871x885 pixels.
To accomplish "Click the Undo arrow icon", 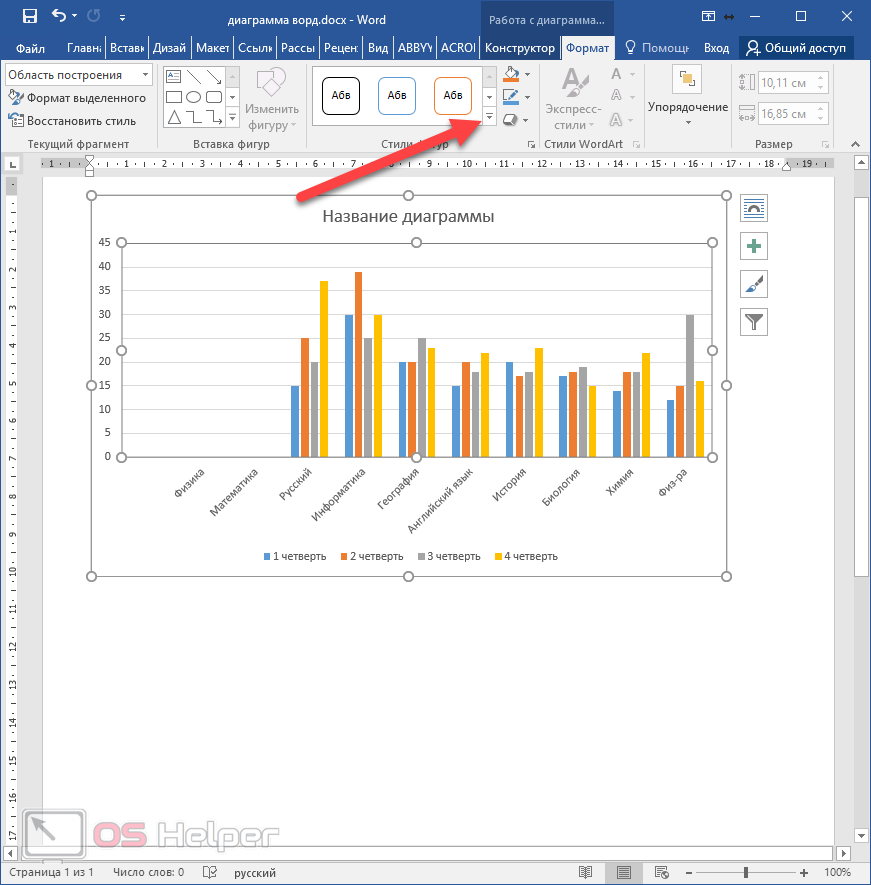I will tap(59, 16).
